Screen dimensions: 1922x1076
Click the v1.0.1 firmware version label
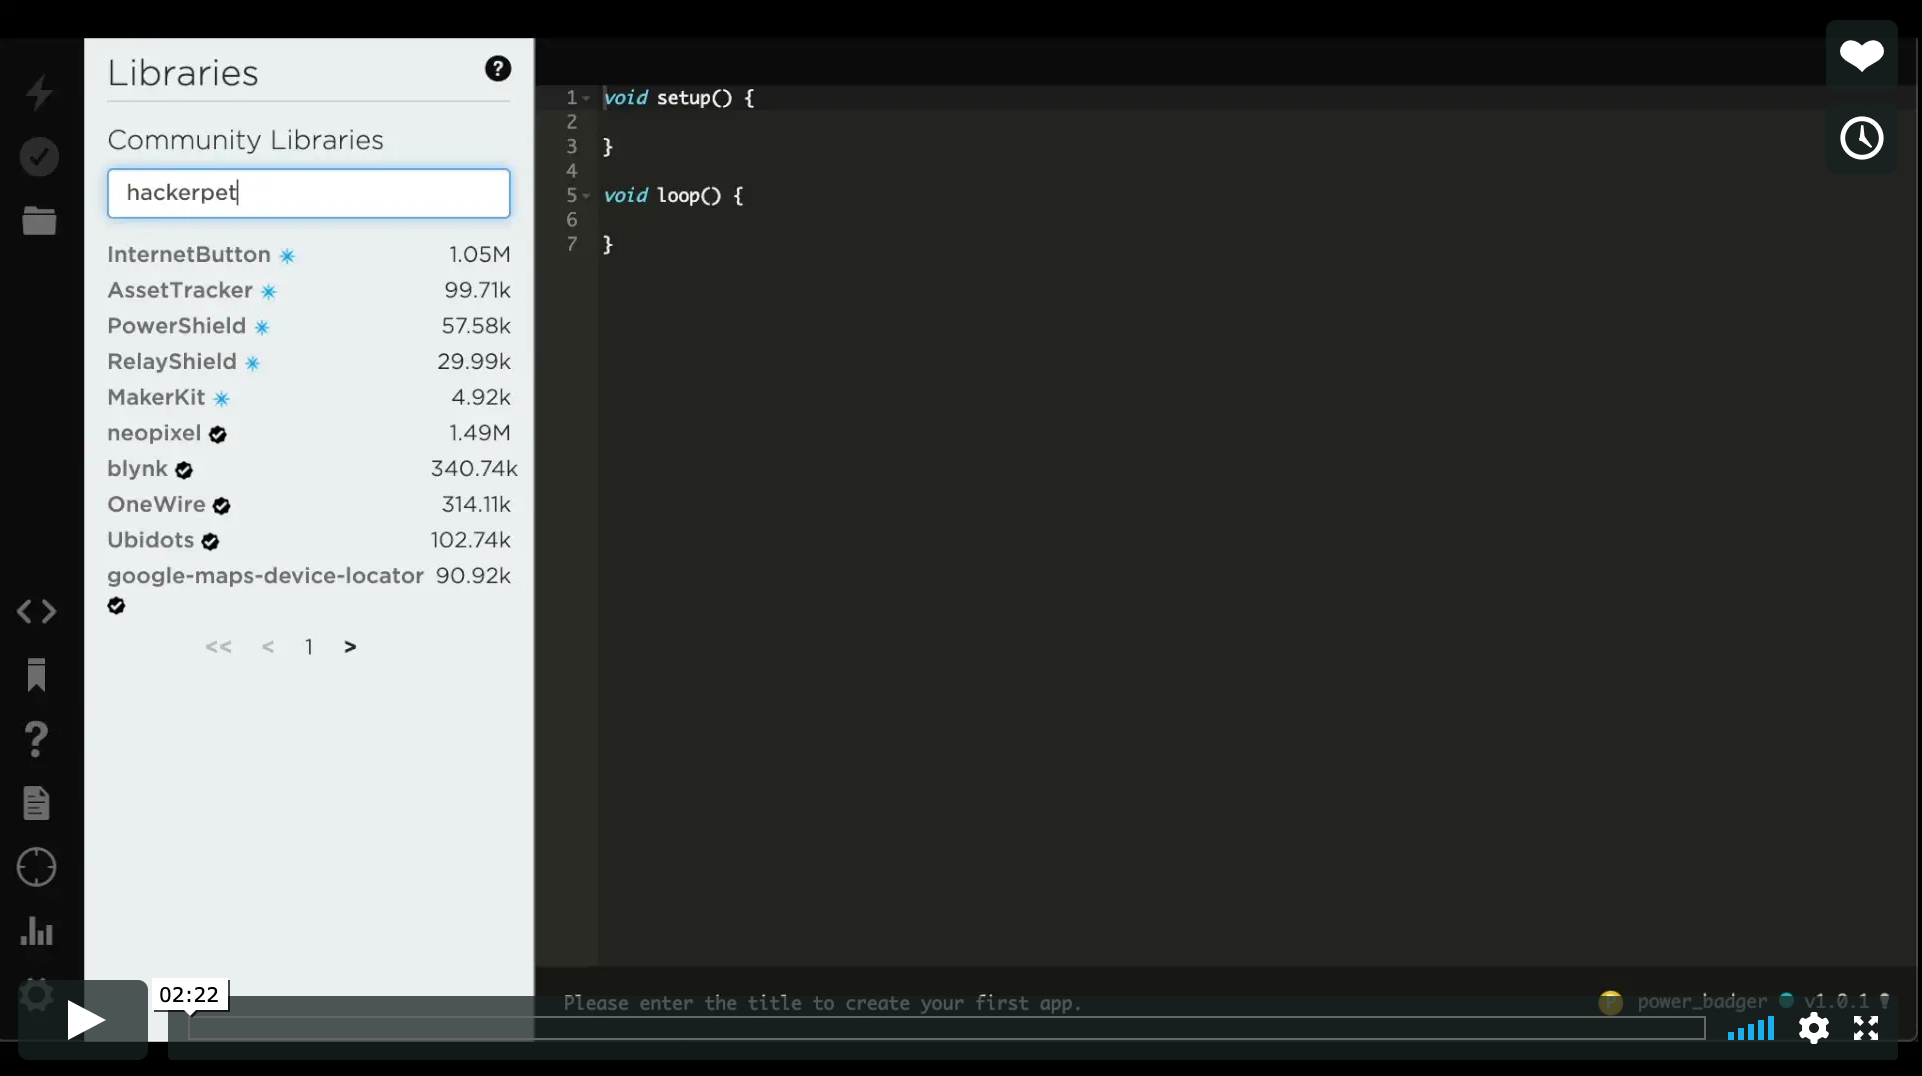coord(1836,1001)
